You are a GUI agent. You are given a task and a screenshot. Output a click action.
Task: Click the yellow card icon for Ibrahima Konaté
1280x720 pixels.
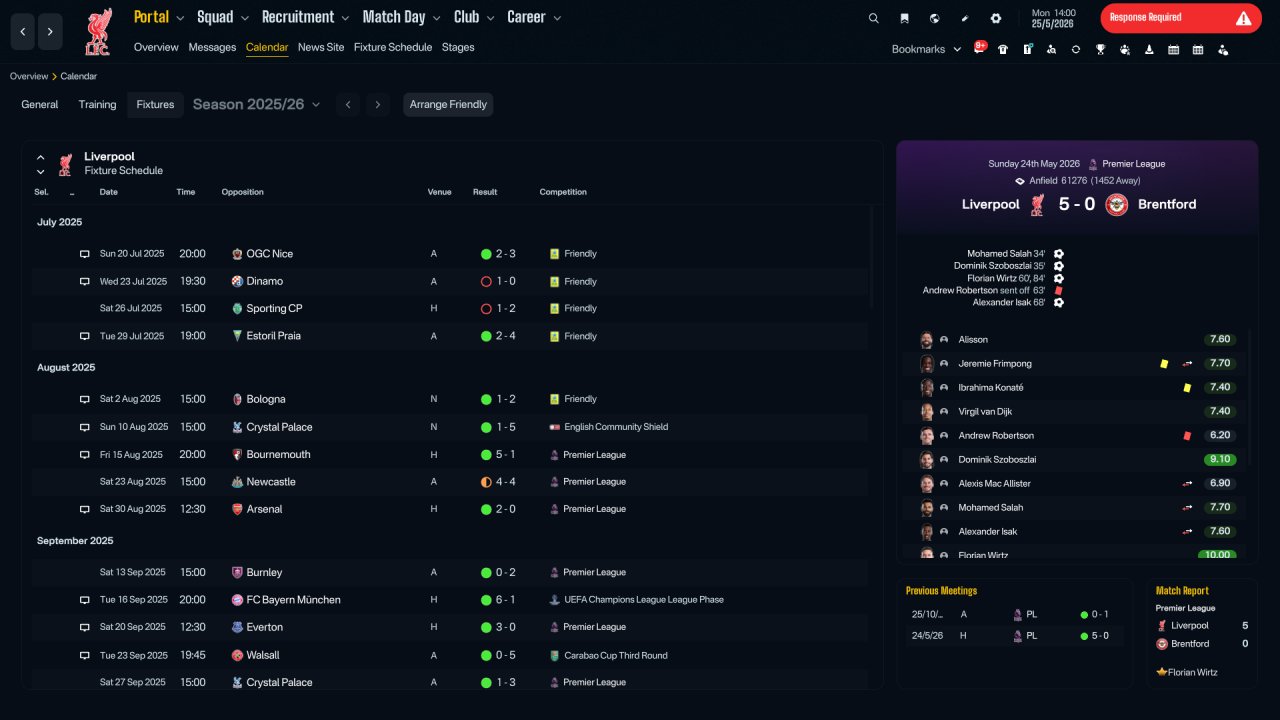[1187, 388]
